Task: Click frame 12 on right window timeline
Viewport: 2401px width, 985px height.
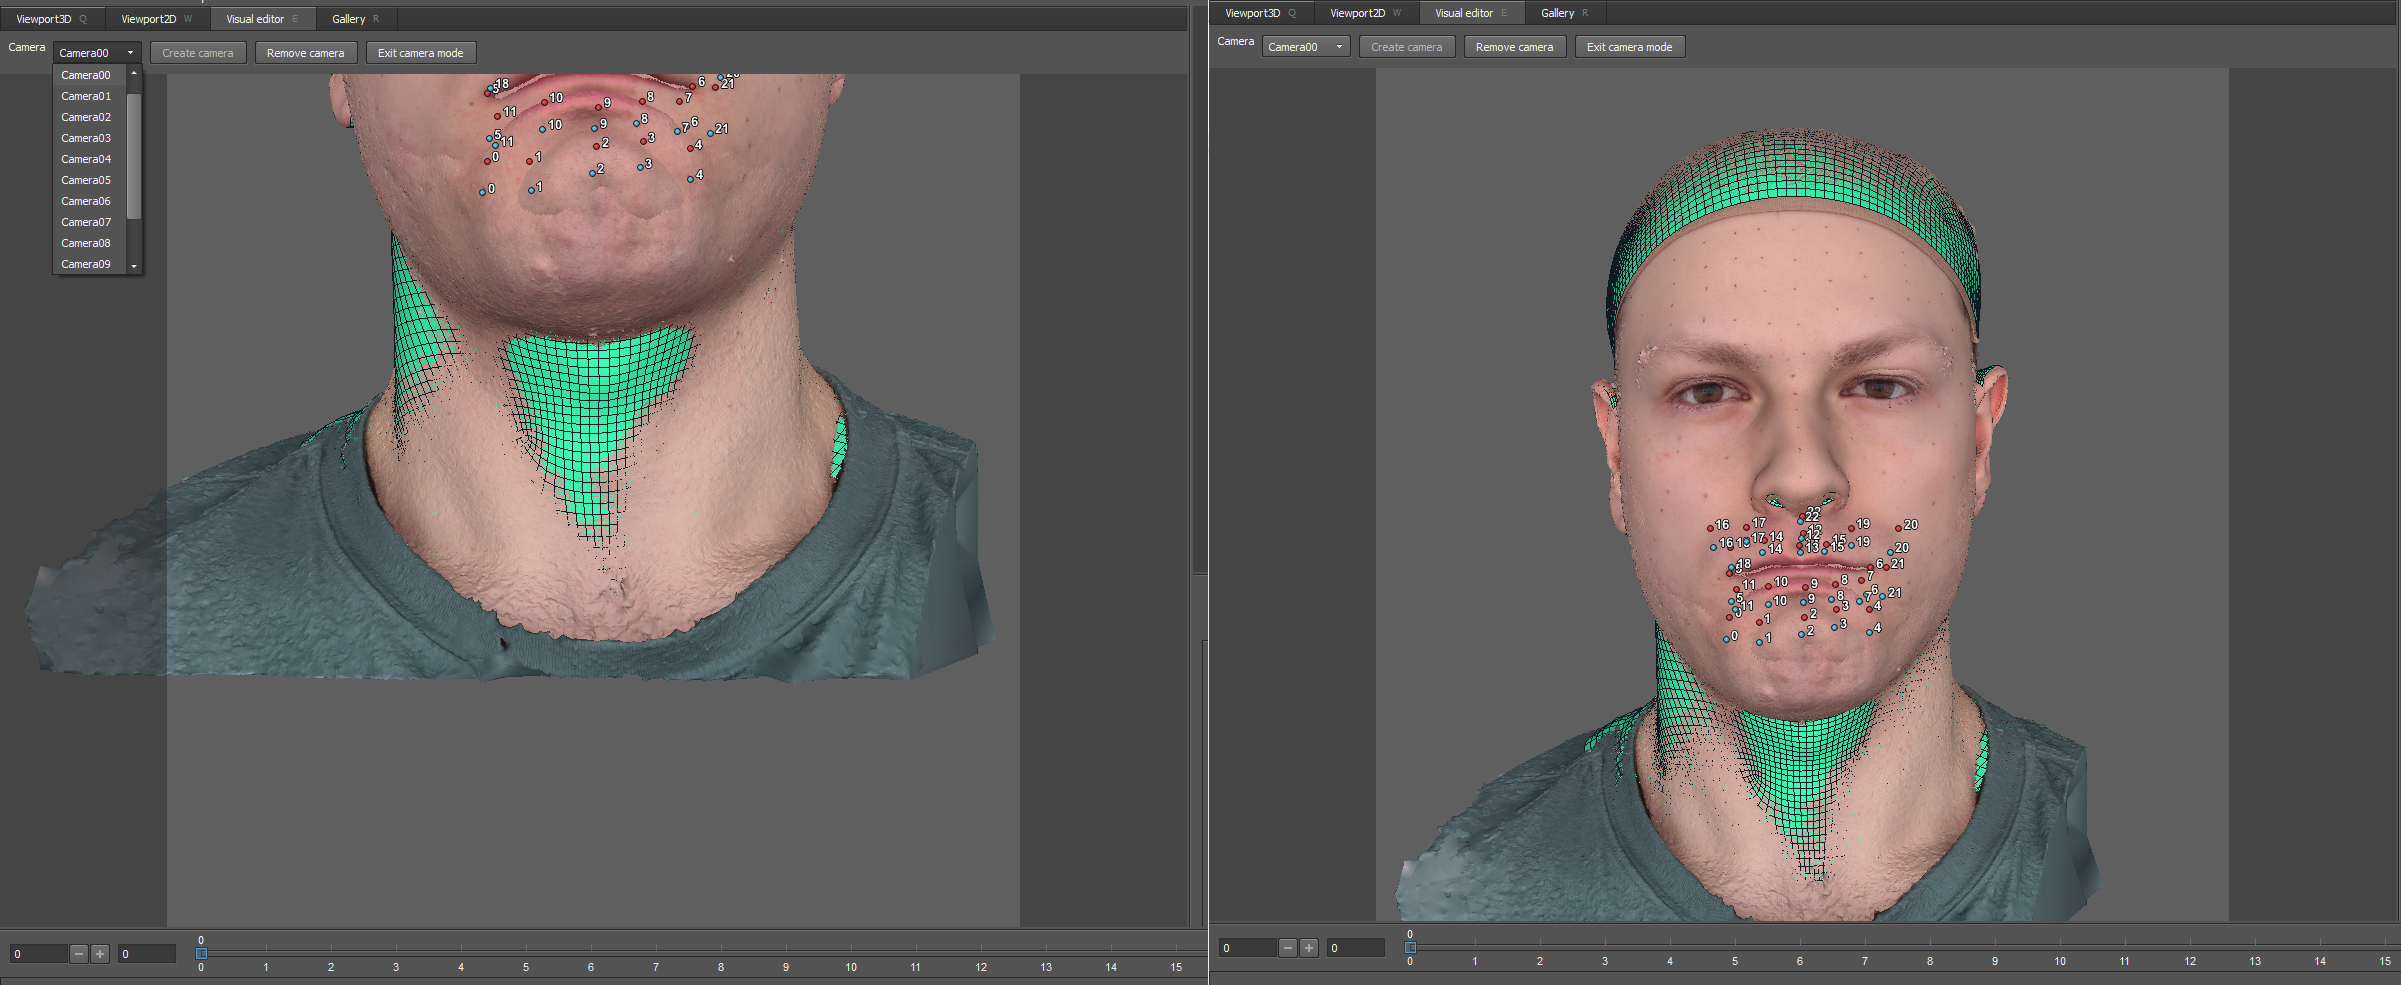Action: pyautogui.click(x=2190, y=961)
